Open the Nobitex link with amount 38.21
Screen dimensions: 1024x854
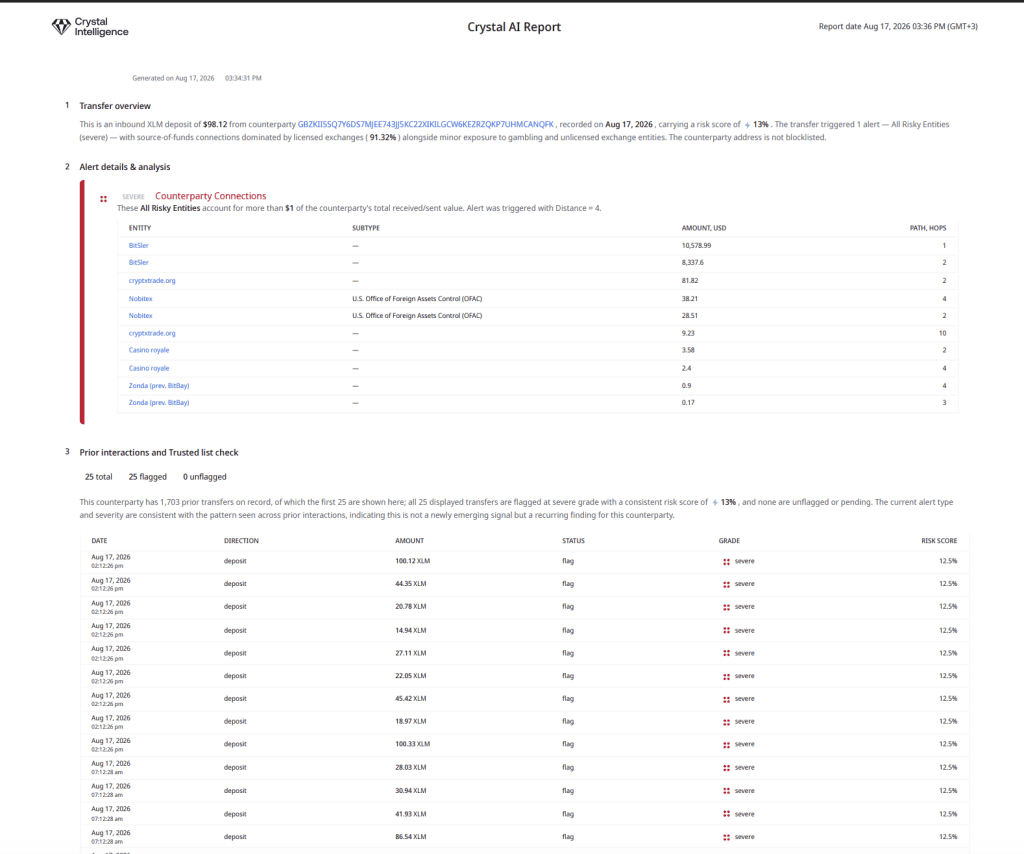[x=140, y=298]
